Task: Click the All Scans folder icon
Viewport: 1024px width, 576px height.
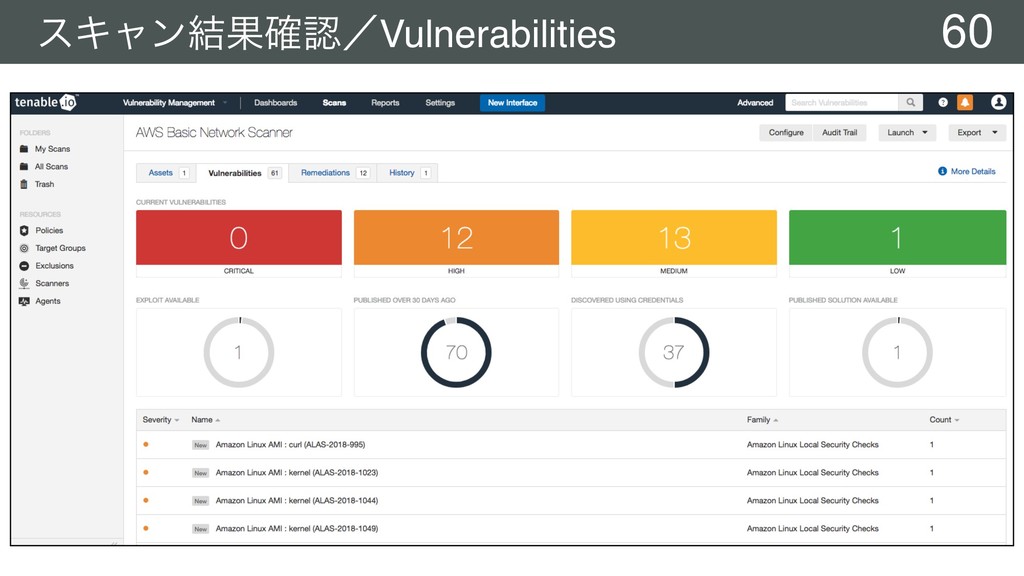Action: (24, 167)
